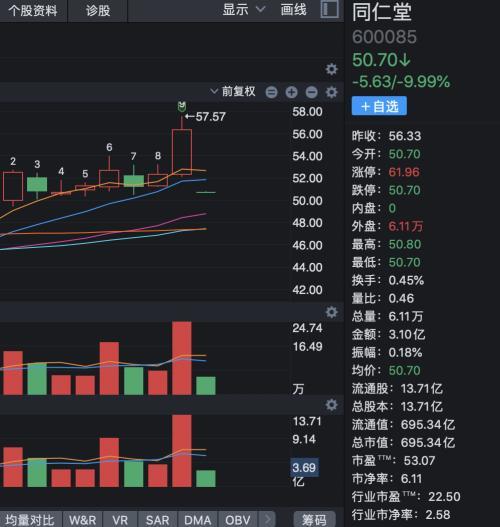Screen dimensions: 500x527
Task: Click the 外盘 value 6.11万
Action: click(x=406, y=226)
